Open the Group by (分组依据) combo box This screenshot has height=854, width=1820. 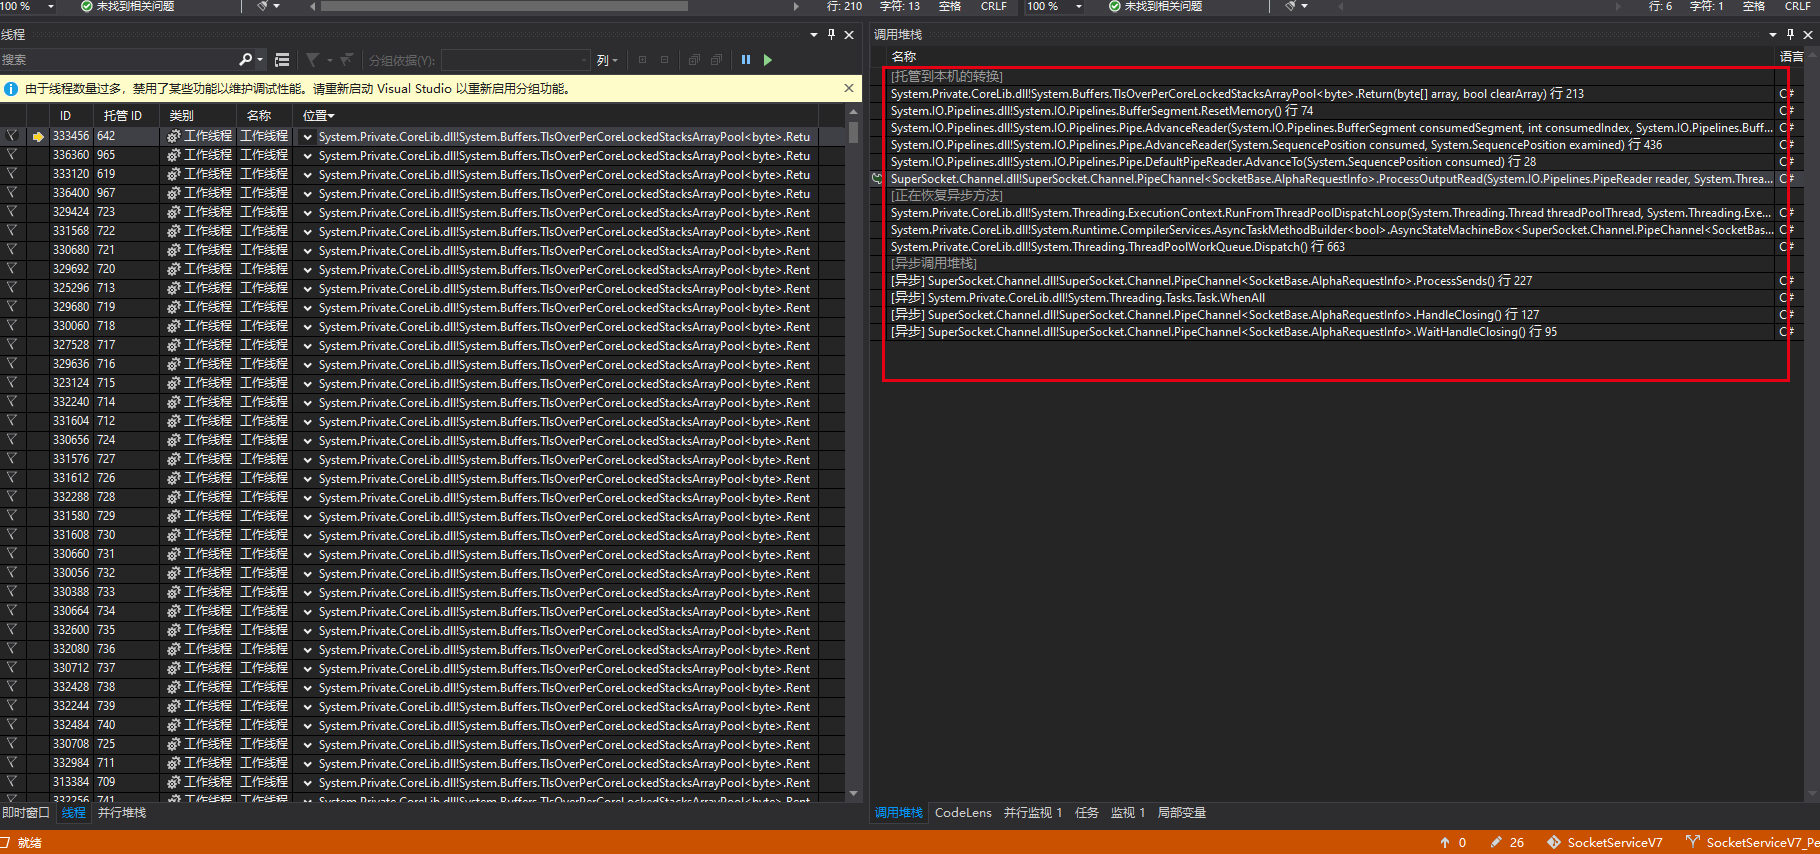[517, 60]
